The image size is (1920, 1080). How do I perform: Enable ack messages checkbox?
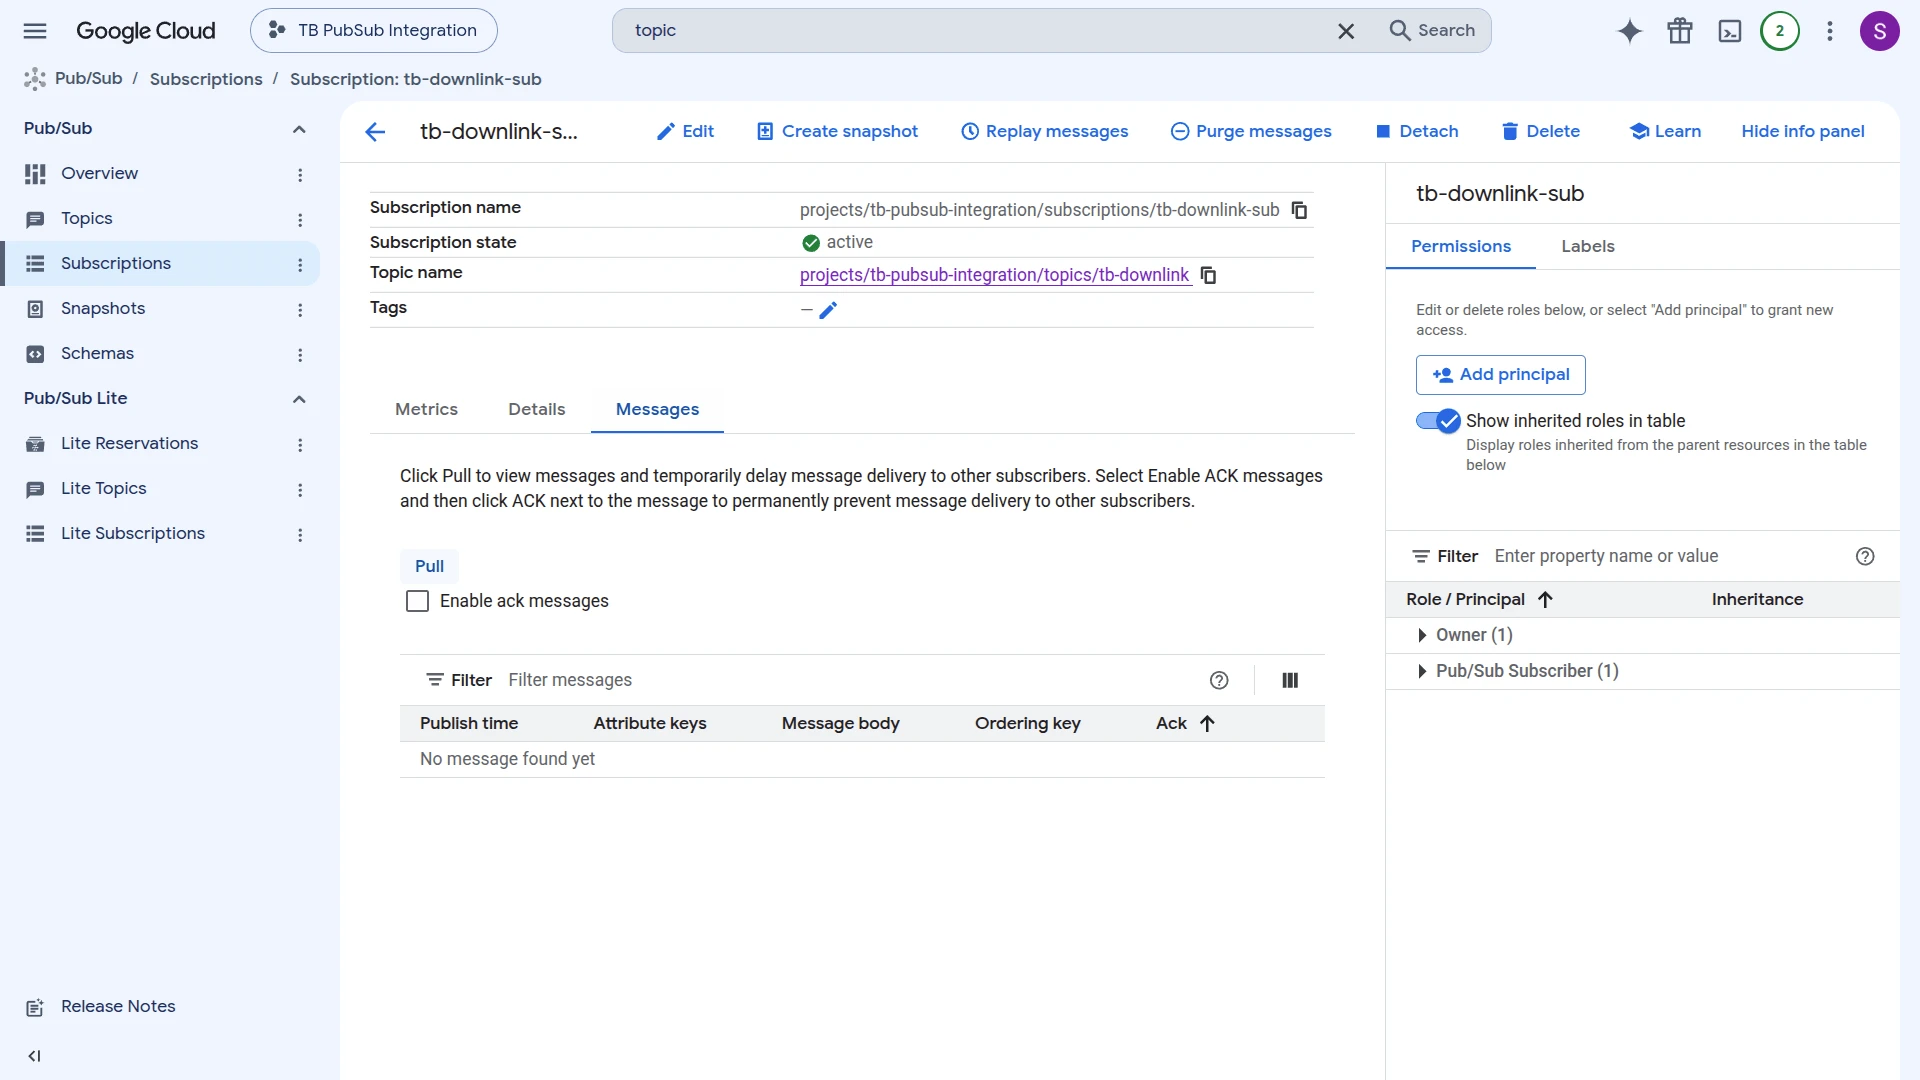coord(417,601)
